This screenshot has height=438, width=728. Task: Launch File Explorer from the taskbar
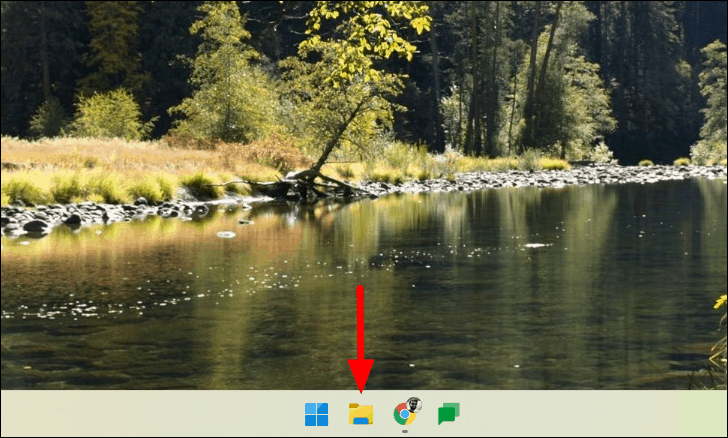361,414
